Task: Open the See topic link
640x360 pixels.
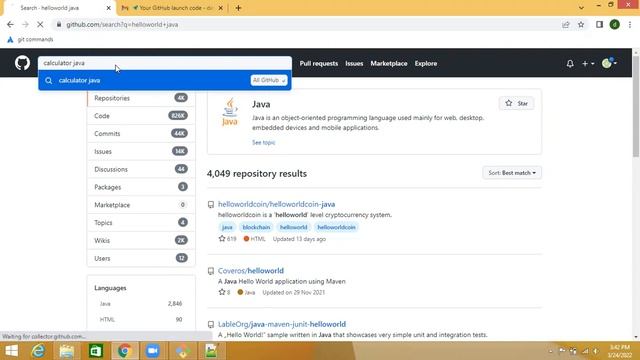Action: (x=264, y=142)
